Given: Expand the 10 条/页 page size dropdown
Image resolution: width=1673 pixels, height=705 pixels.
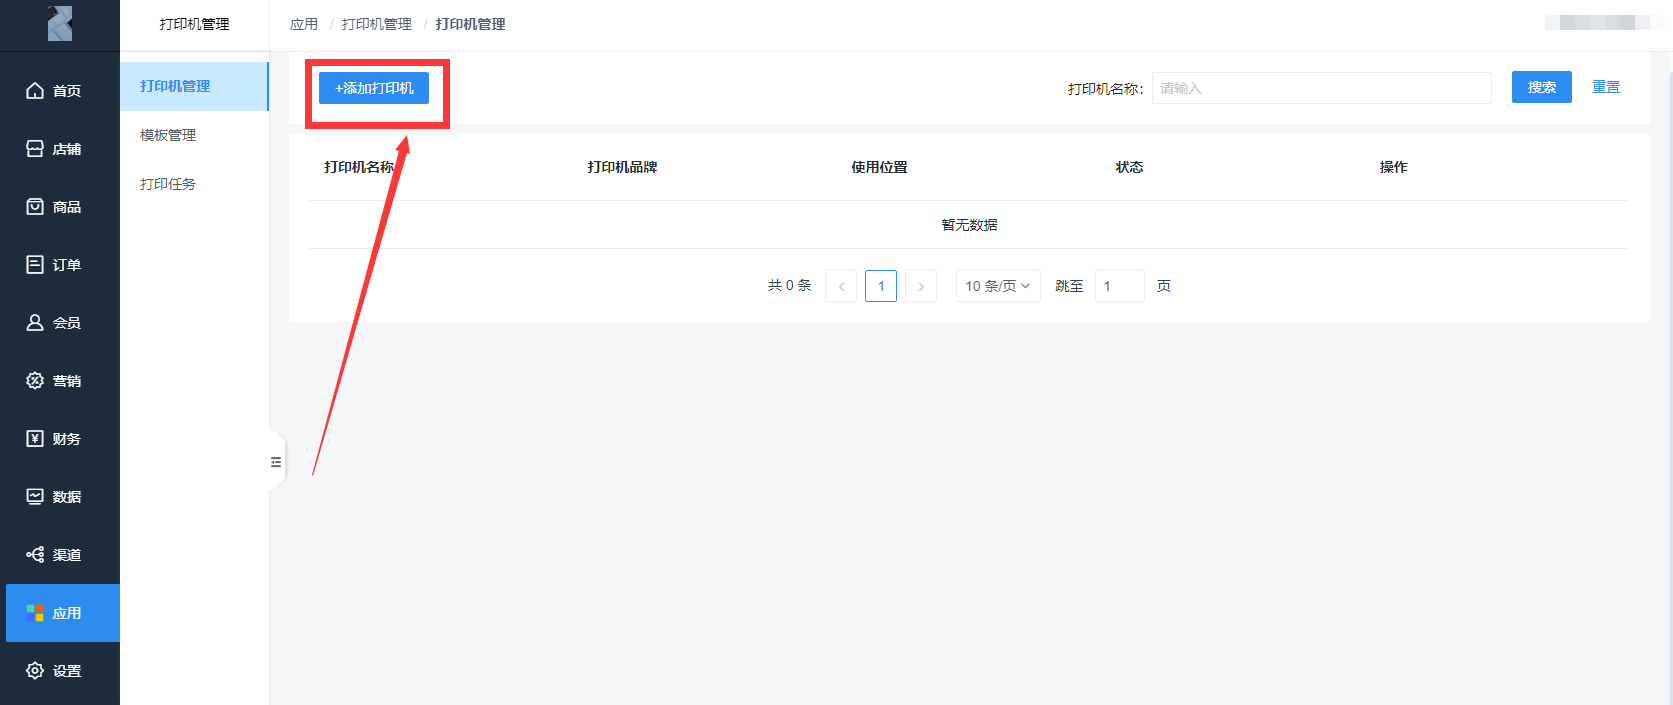Looking at the screenshot, I should click(997, 286).
